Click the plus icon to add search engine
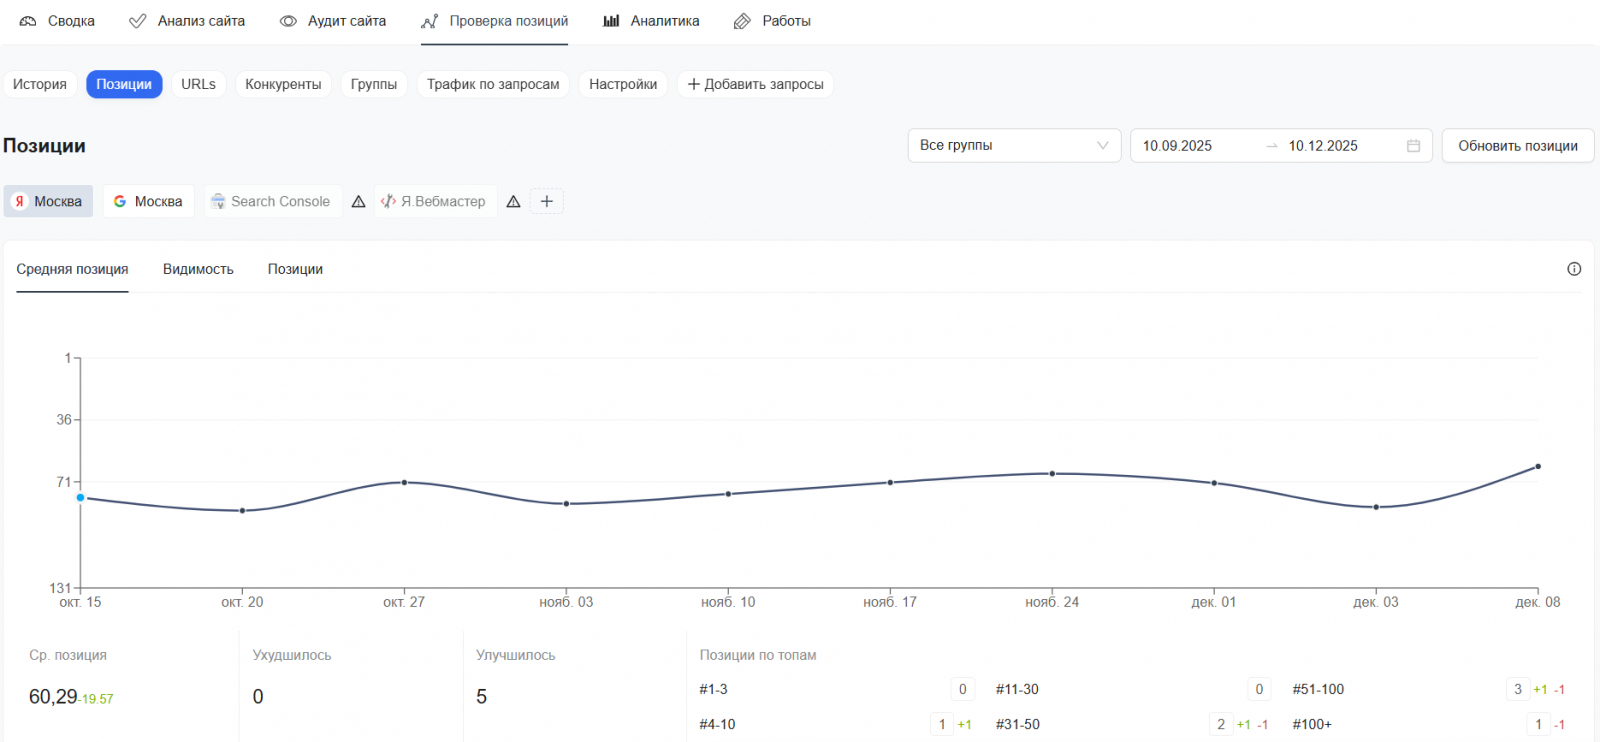This screenshot has width=1600, height=742. 546,201
